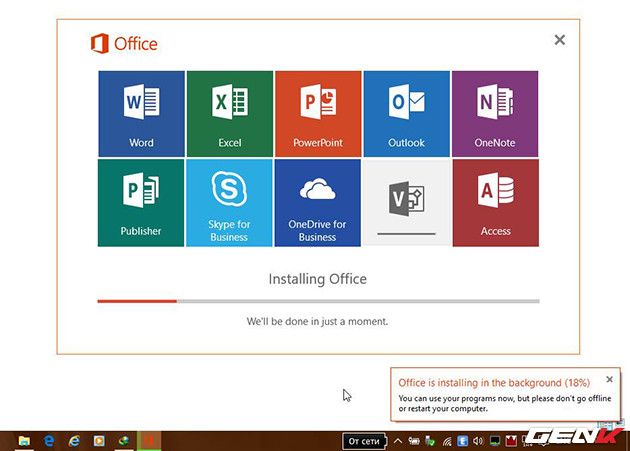Click the installation progress bar
The height and width of the screenshot is (451, 630).
[318, 301]
